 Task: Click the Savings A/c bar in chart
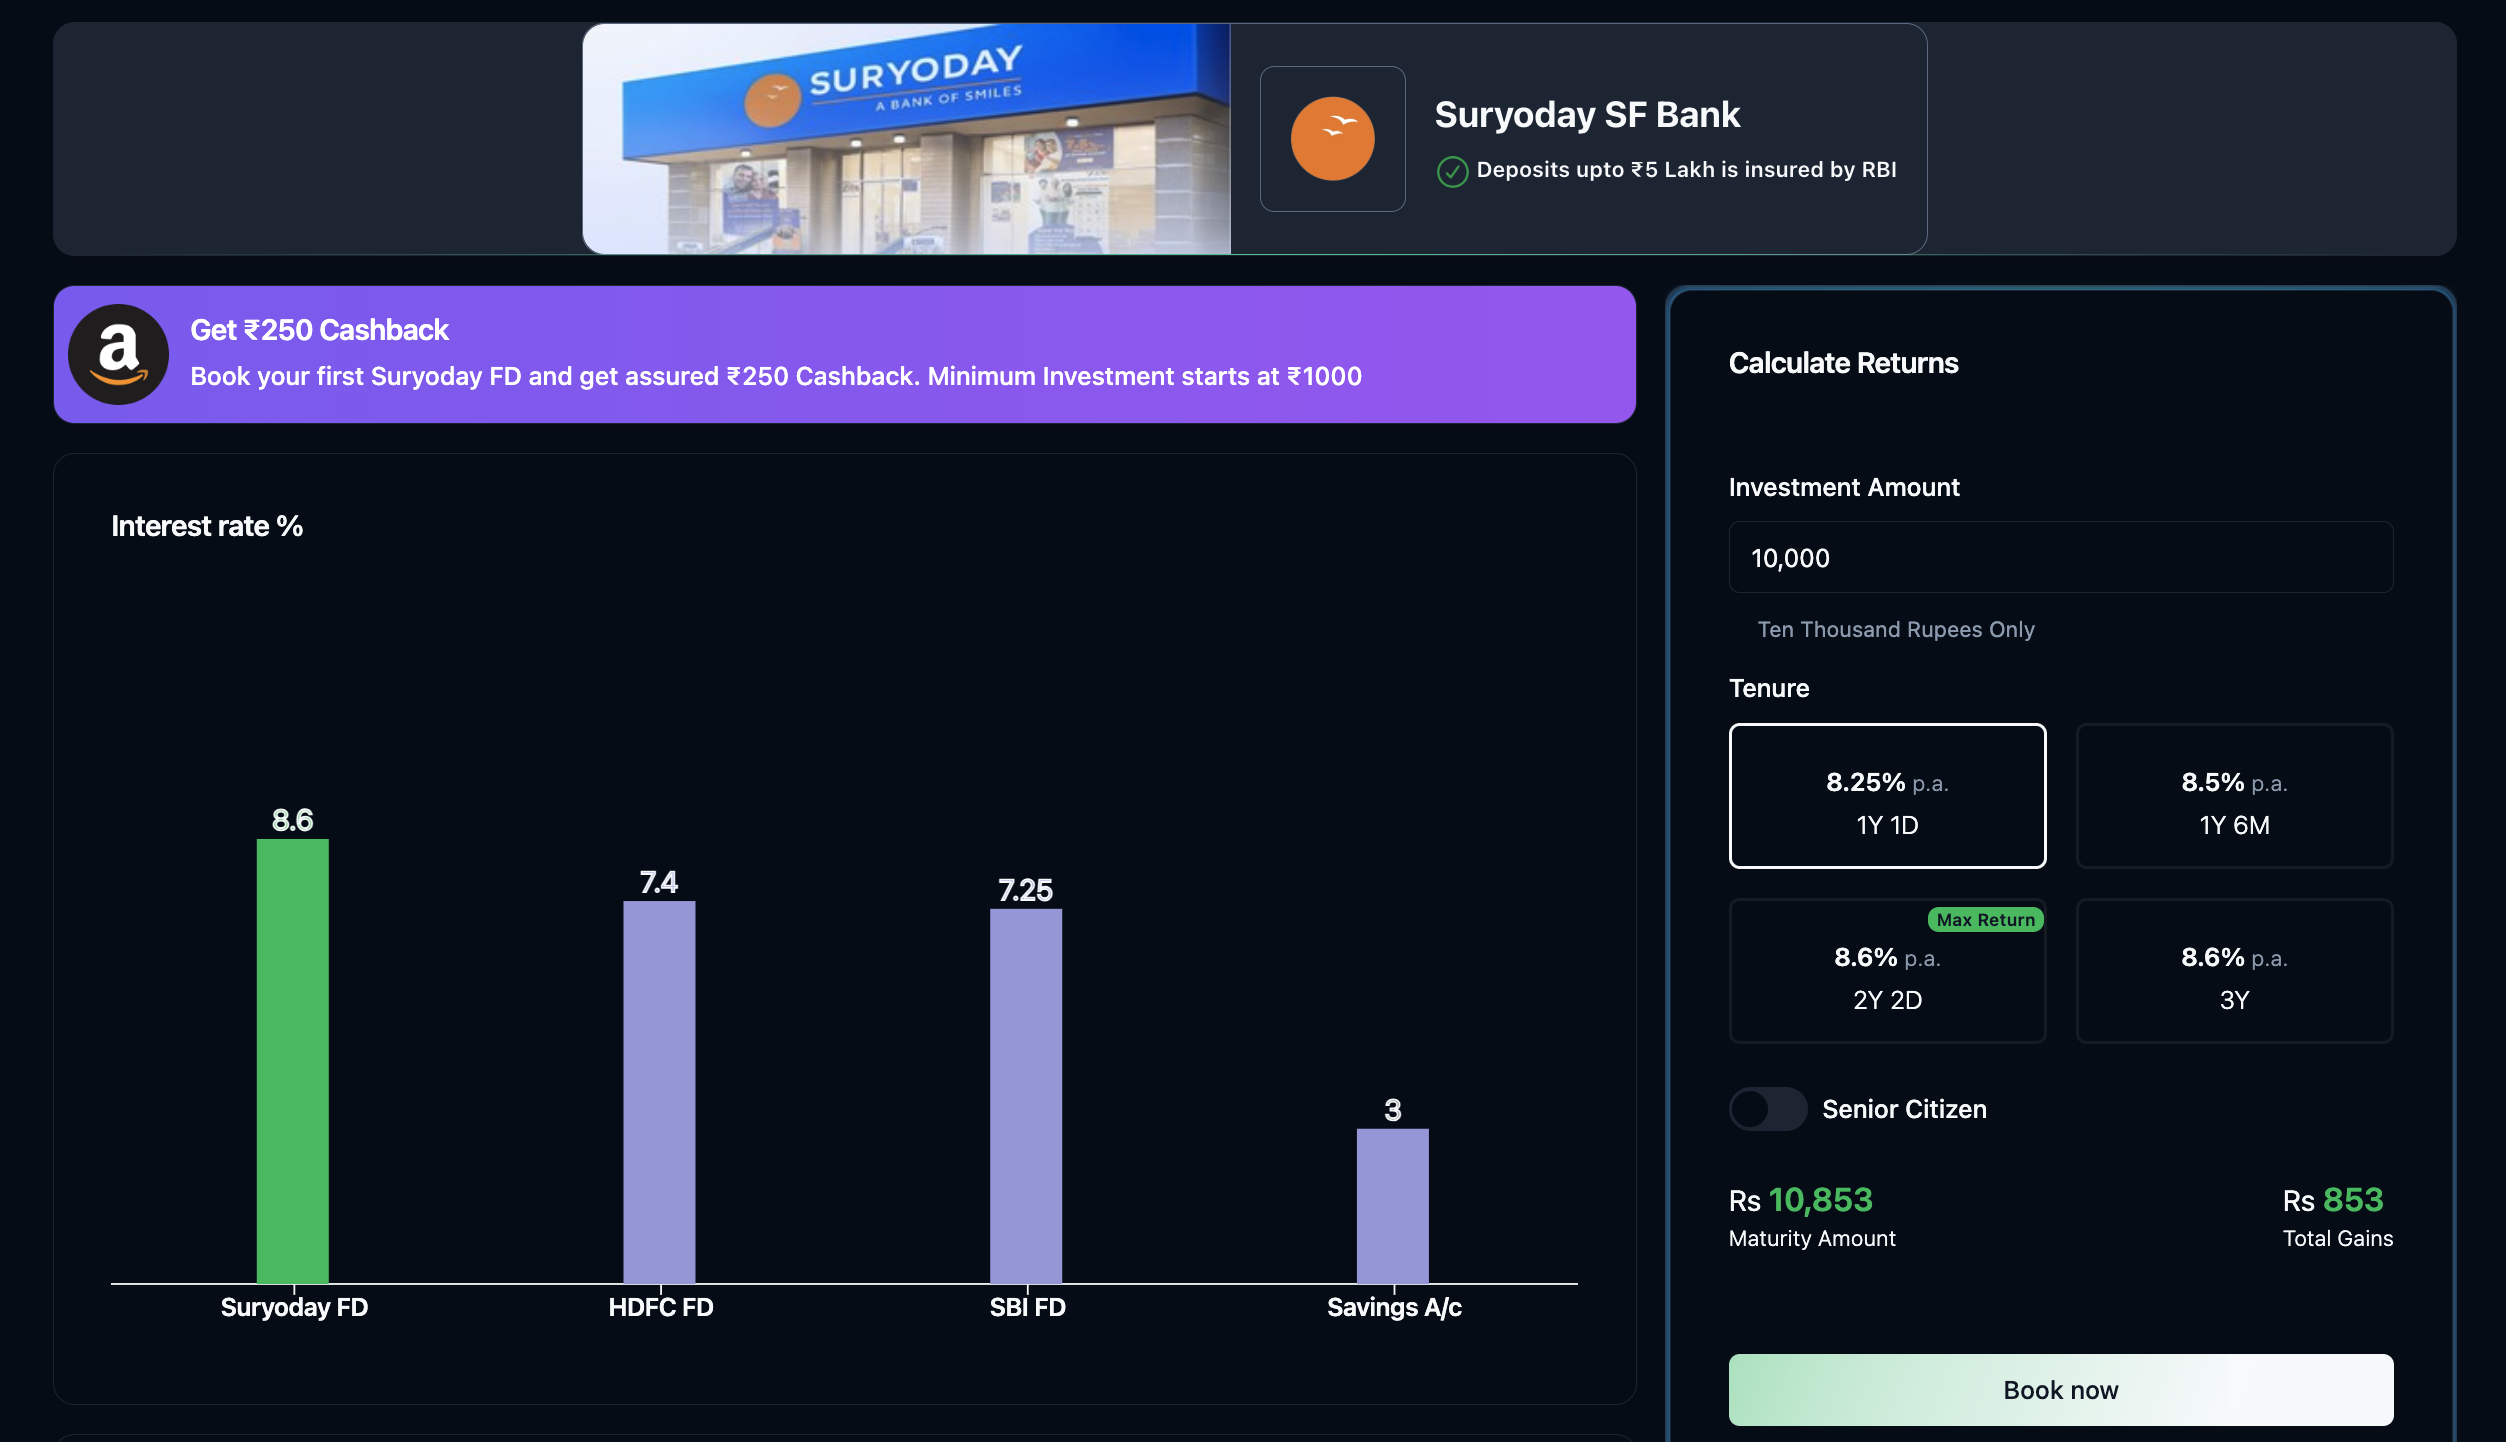pyautogui.click(x=1392, y=1206)
